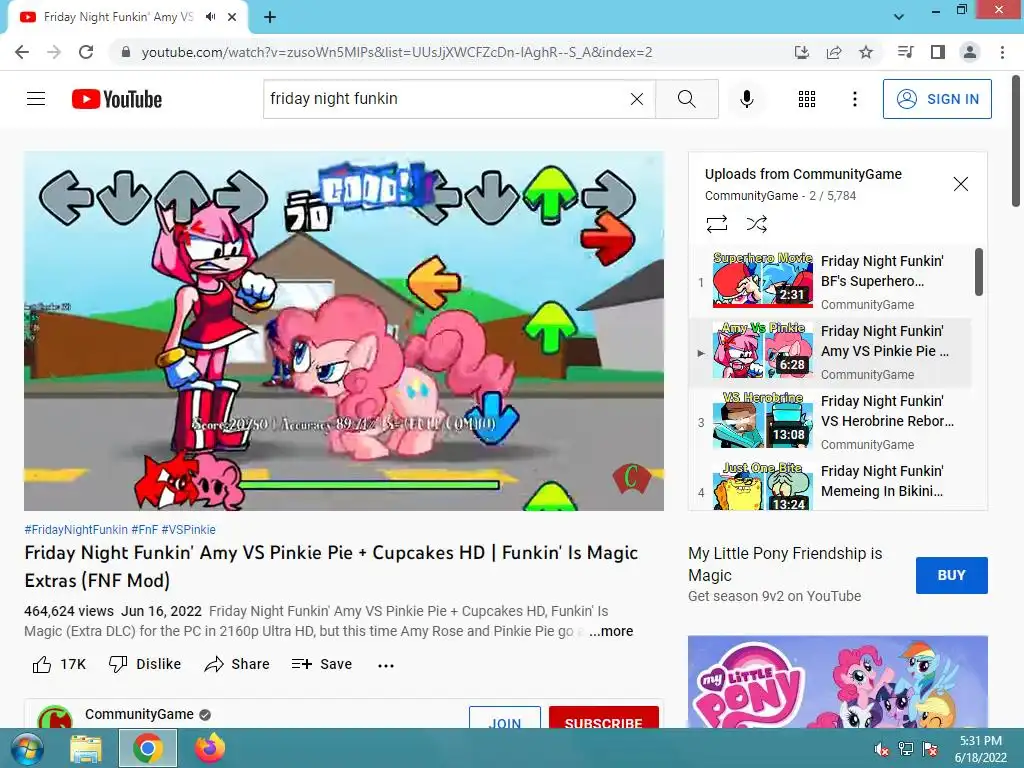Open a new browser tab

click(270, 17)
